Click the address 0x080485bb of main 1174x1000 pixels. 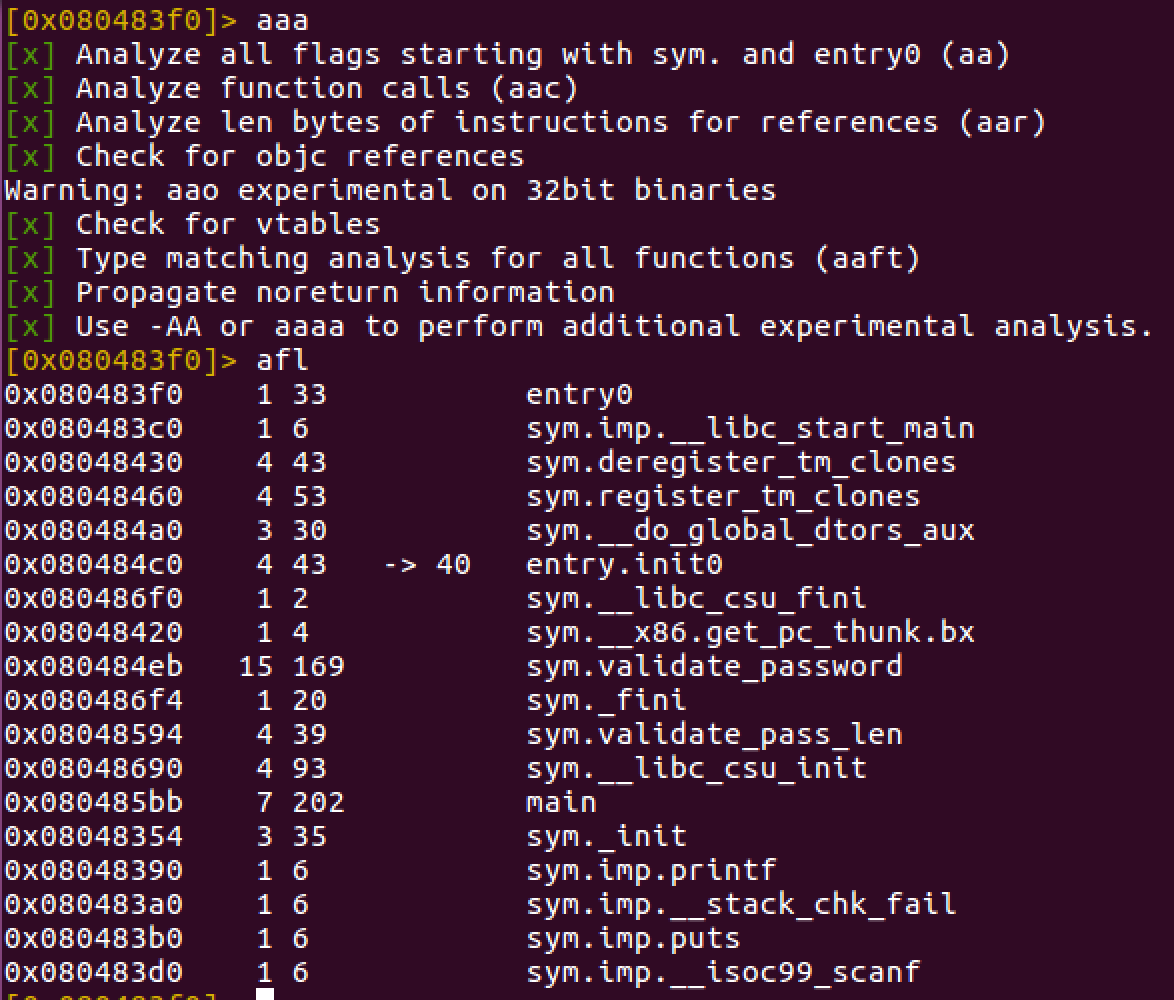click(x=93, y=802)
